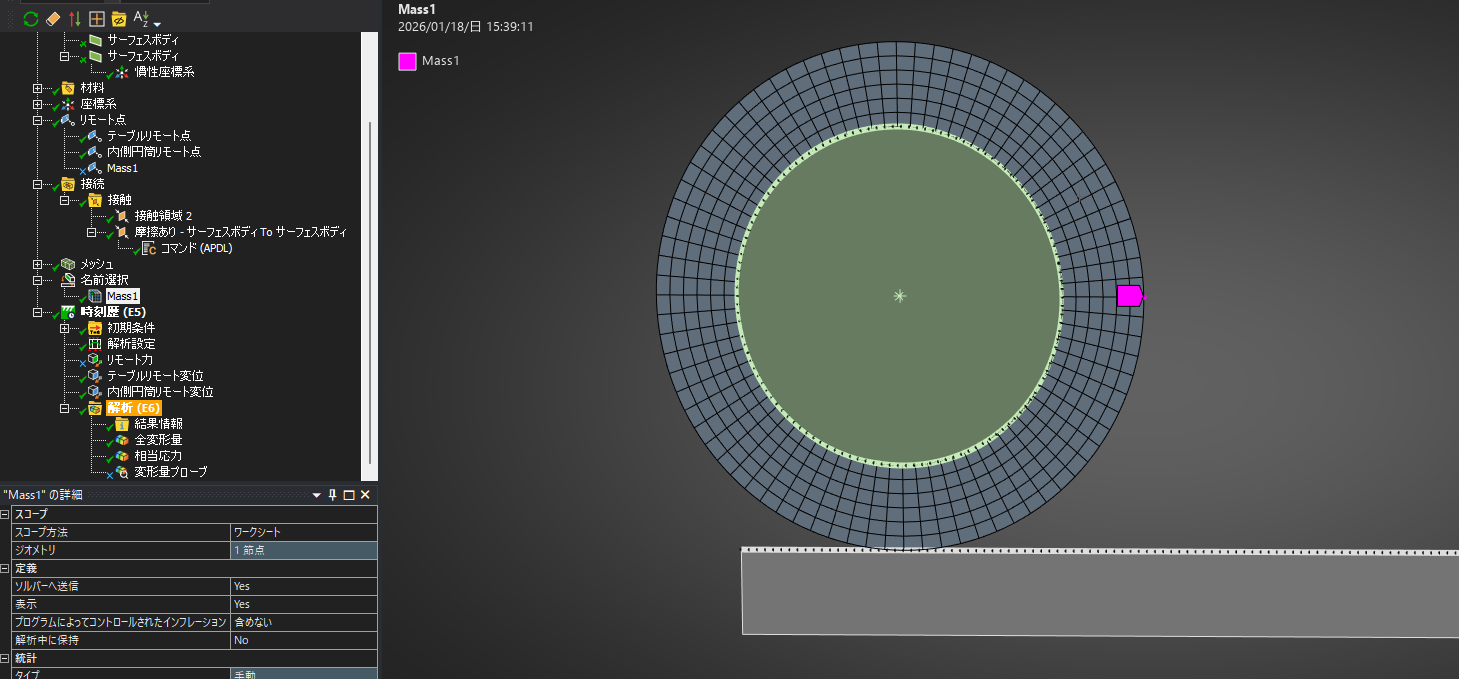Select the リモート力 remote force icon
The image size is (1459, 679).
point(95,360)
